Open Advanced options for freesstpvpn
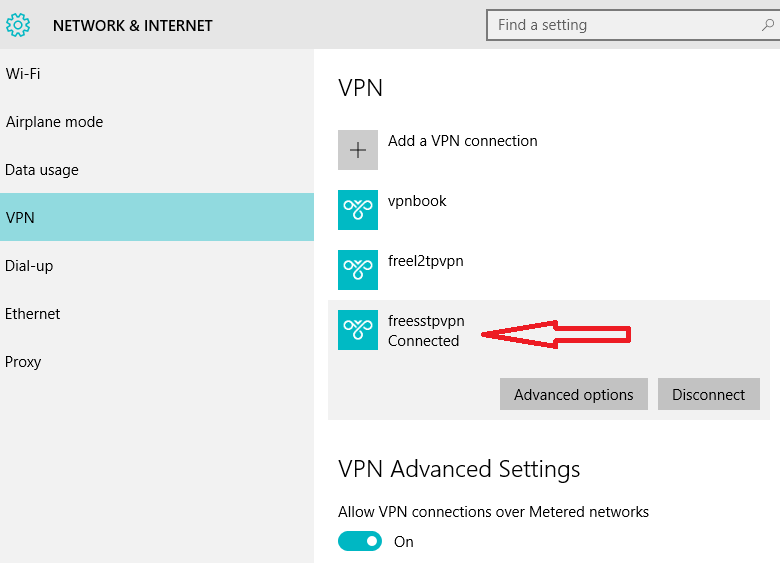 pyautogui.click(x=573, y=394)
